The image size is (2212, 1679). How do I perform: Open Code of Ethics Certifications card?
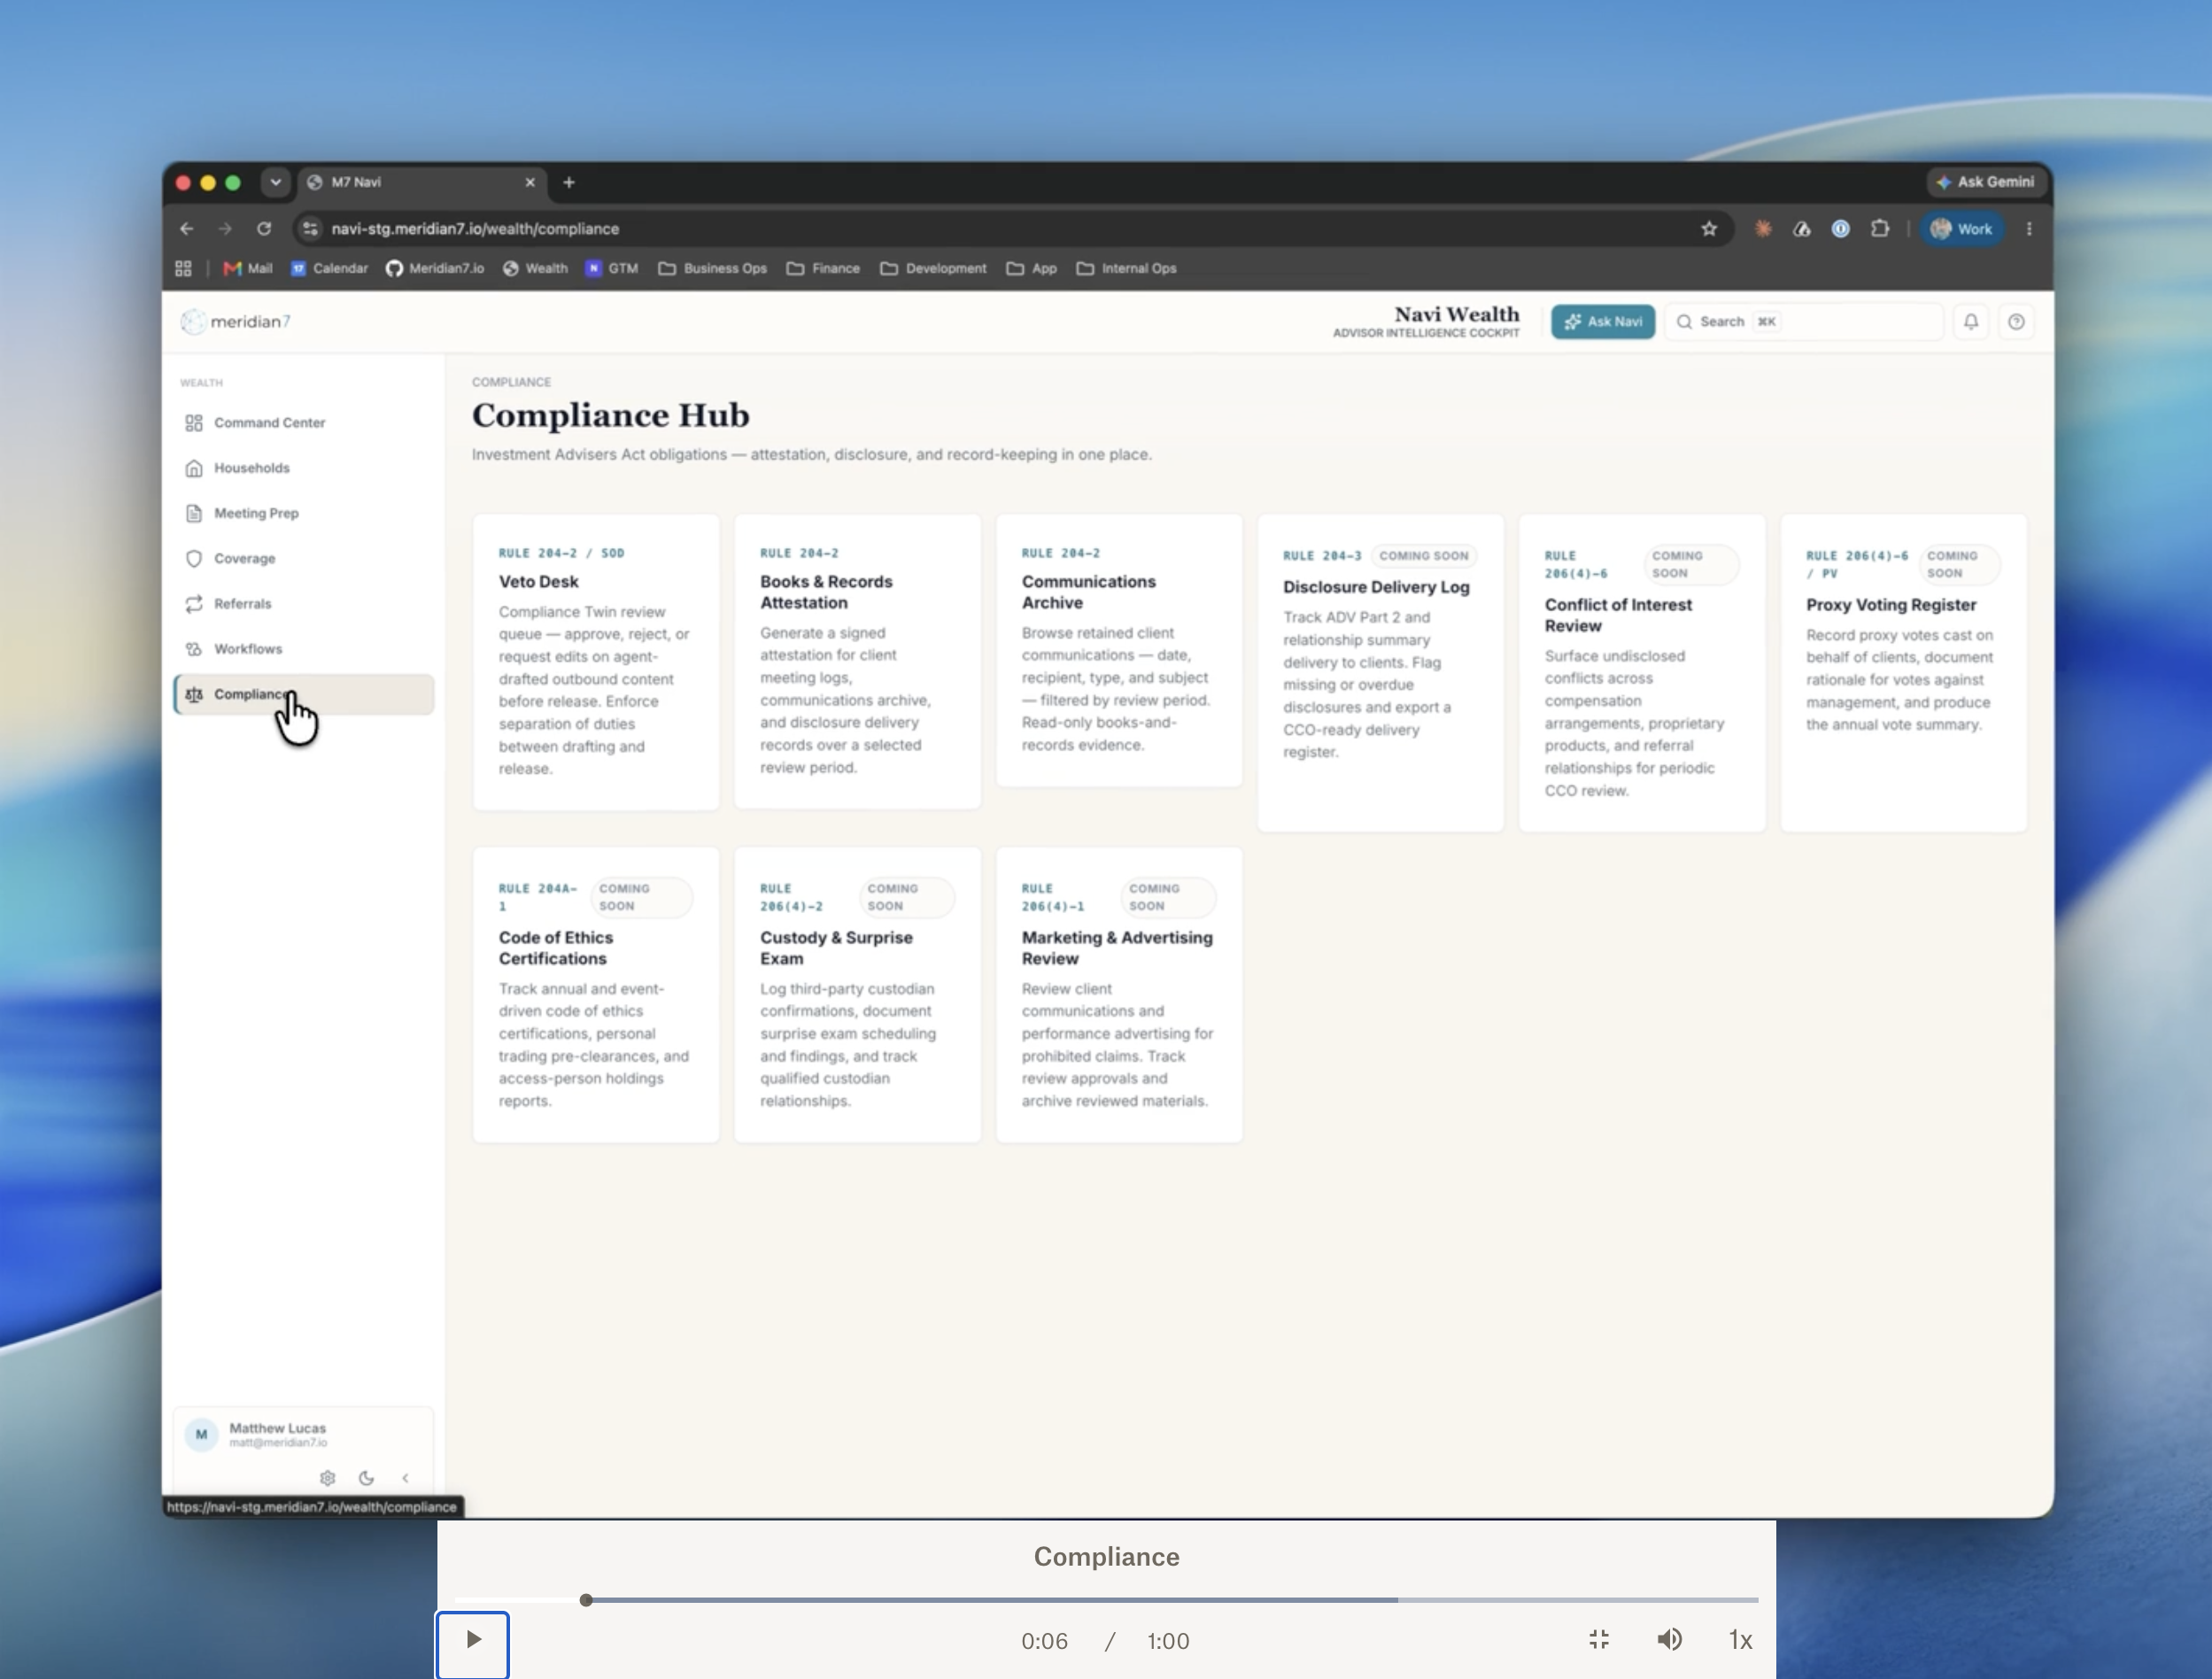point(596,995)
